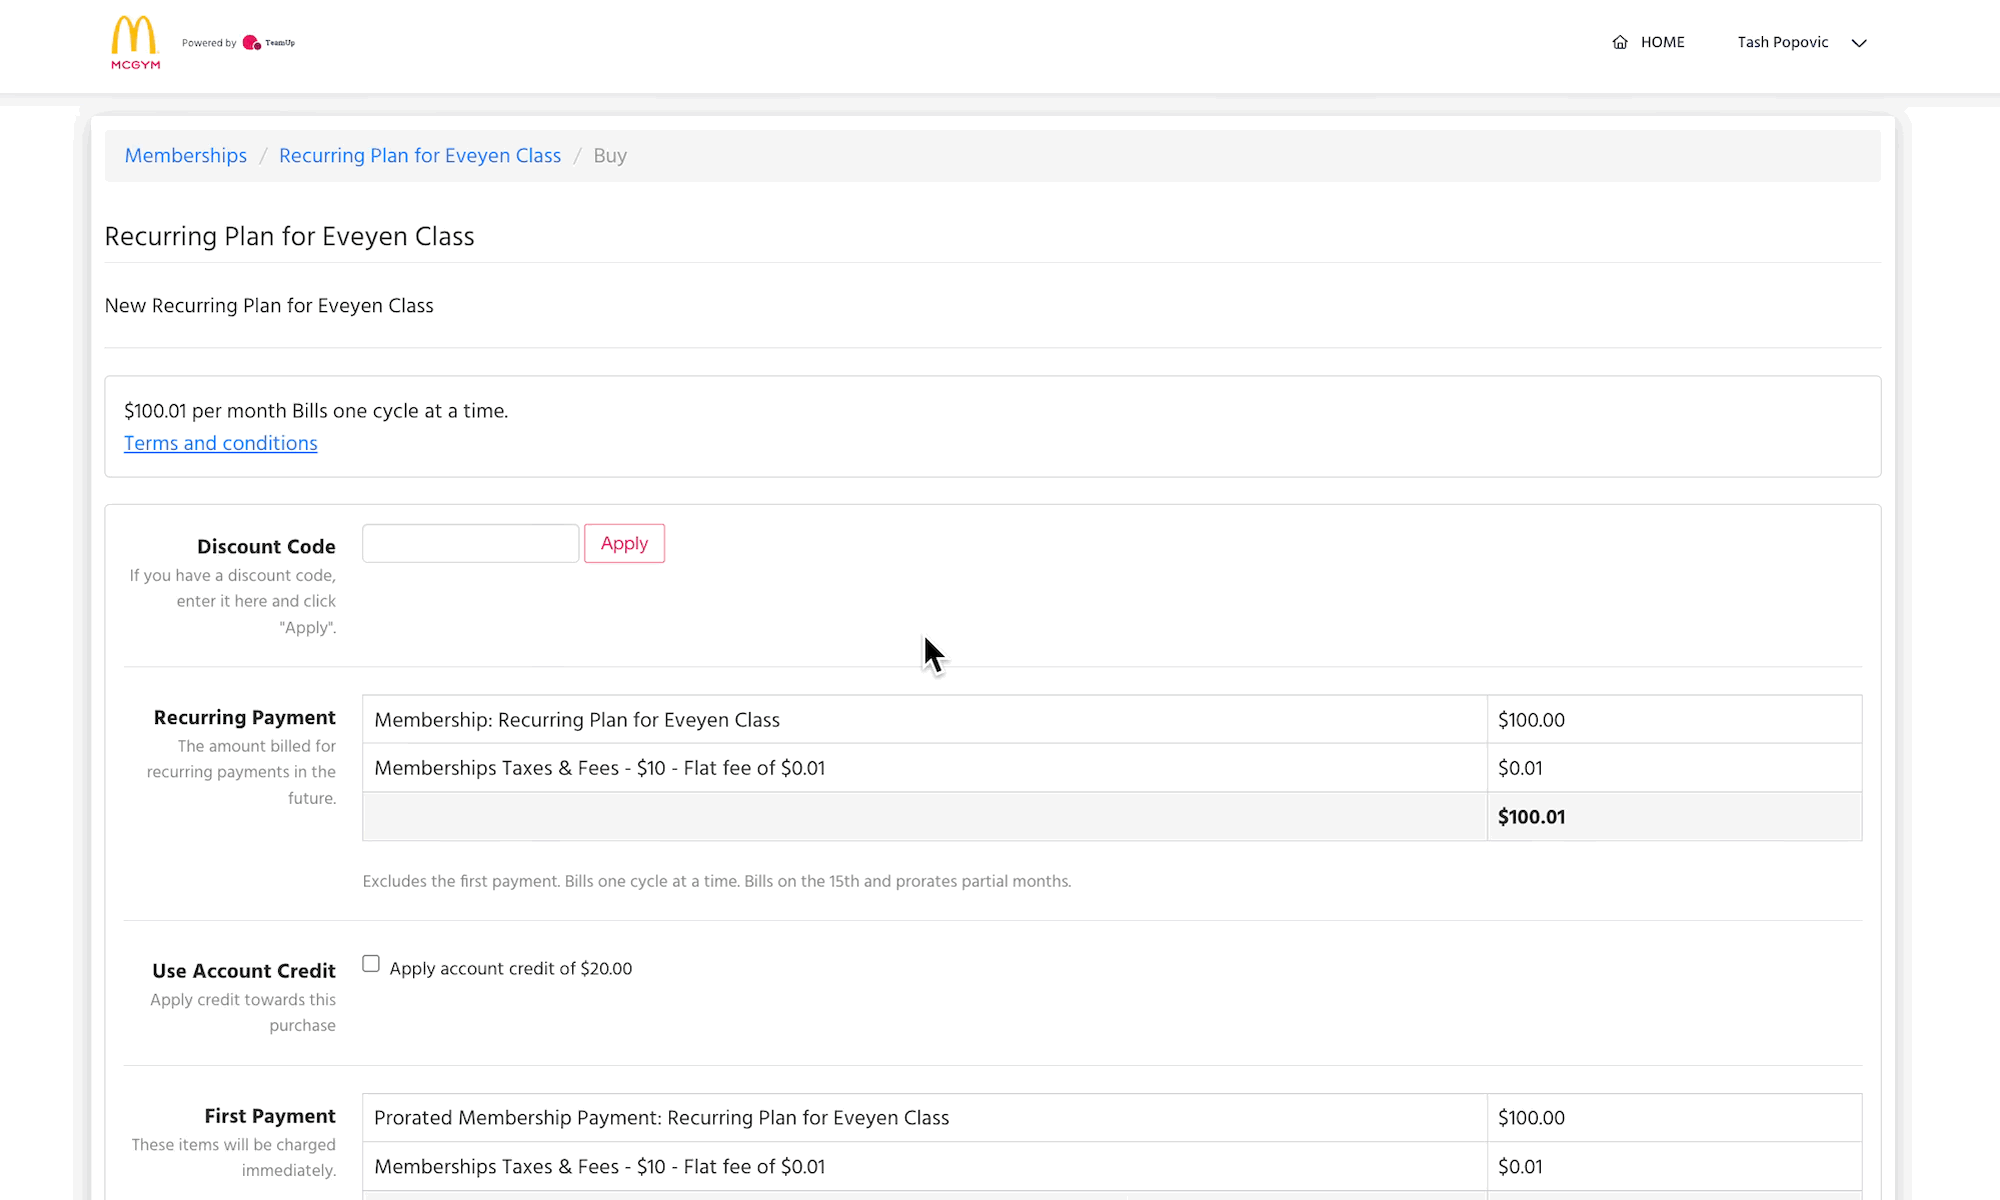Open the Tash Popovic account menu
The width and height of the screenshot is (2000, 1200).
tap(1783, 42)
